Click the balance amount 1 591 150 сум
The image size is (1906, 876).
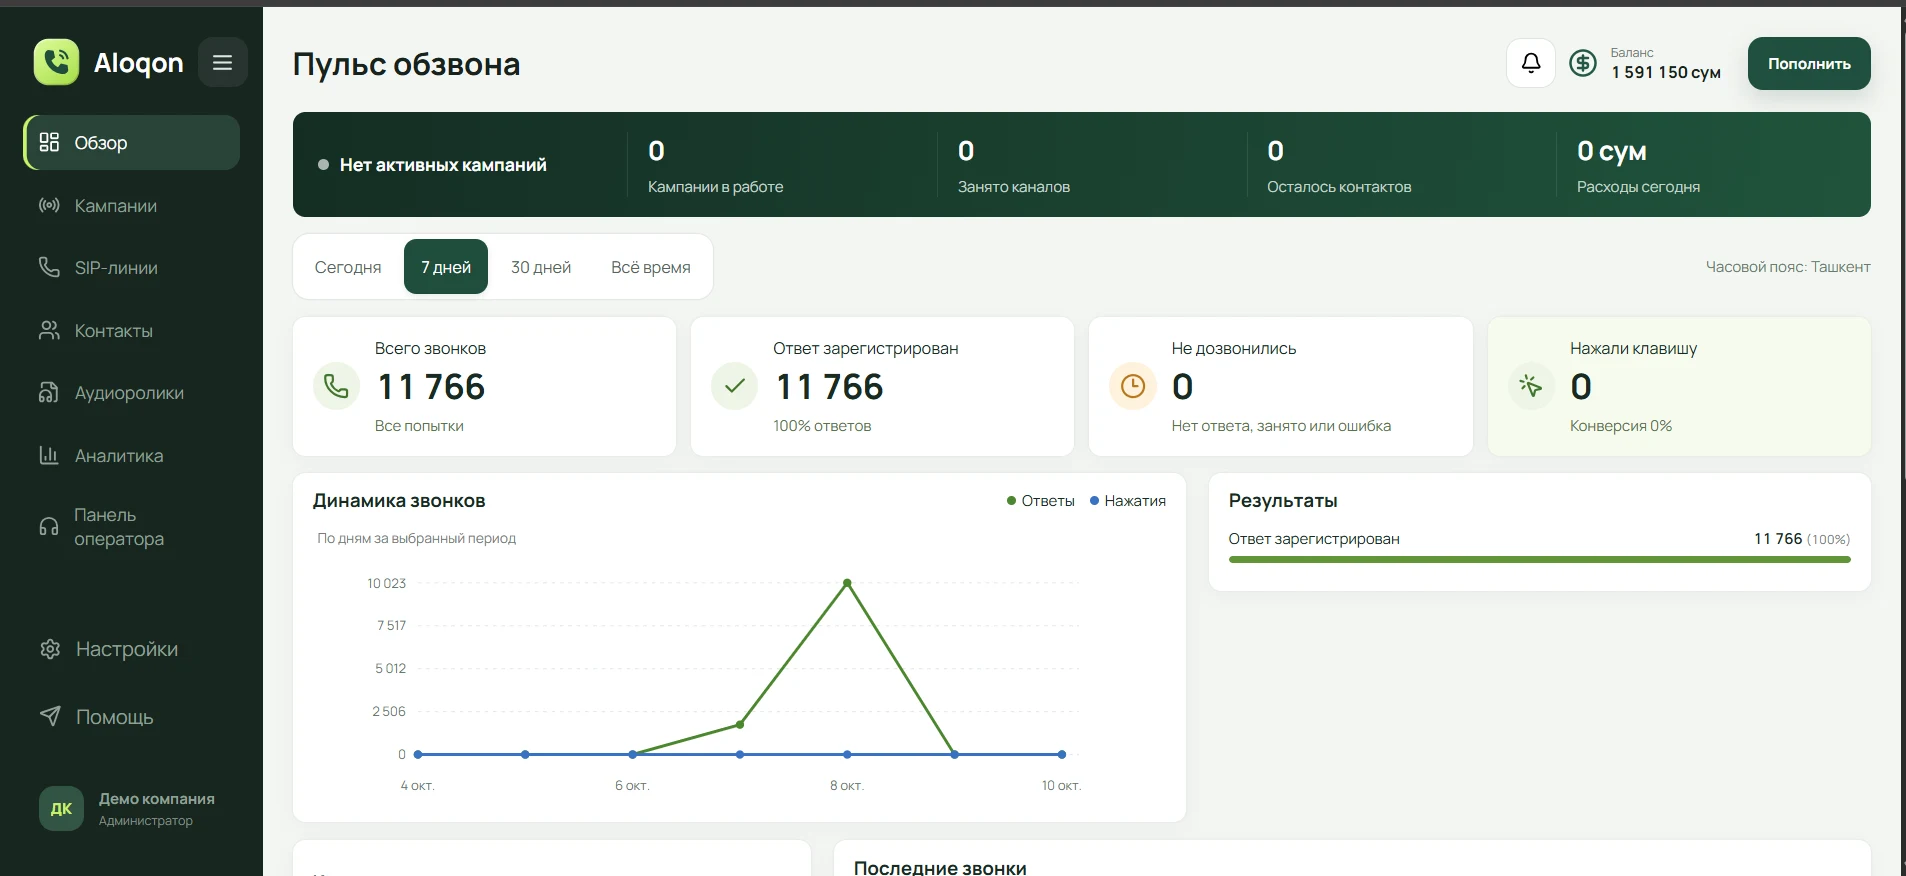(1666, 72)
